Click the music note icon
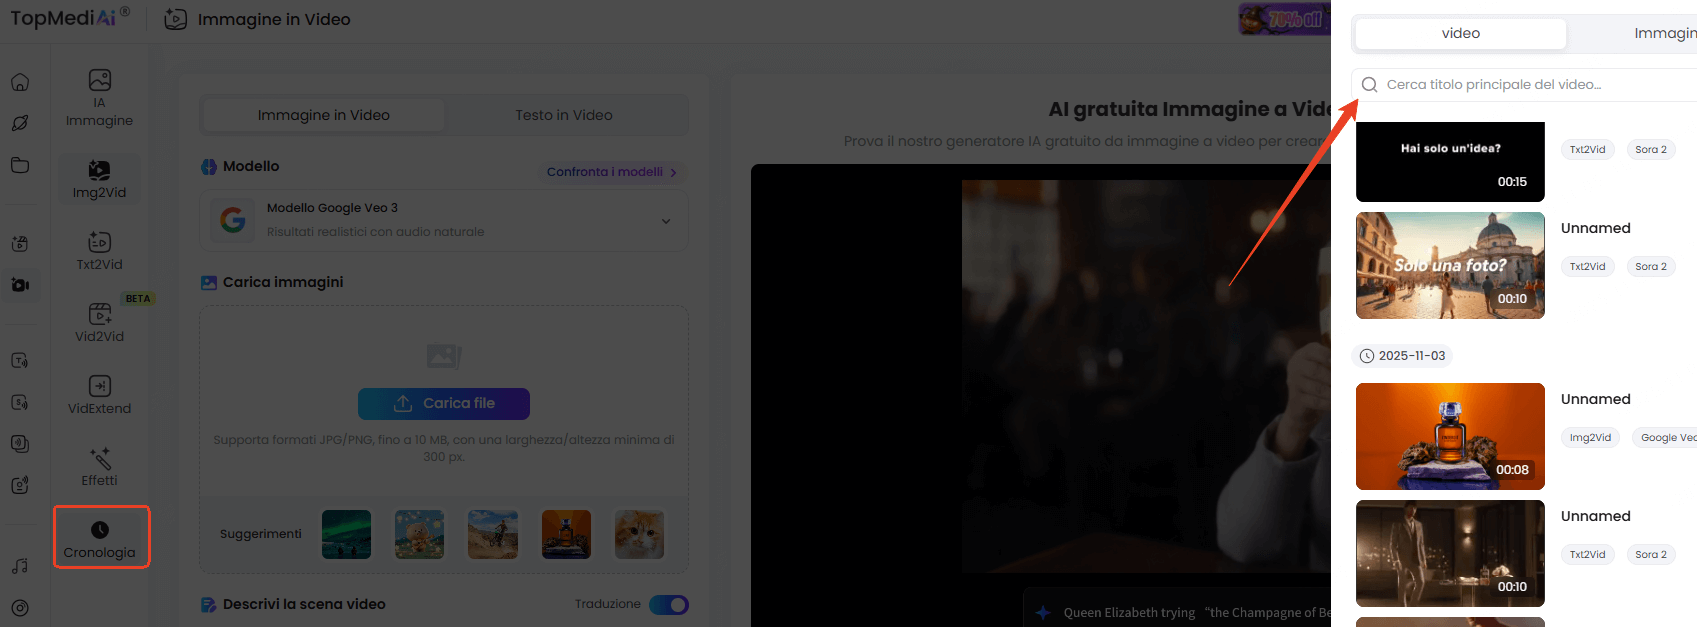The height and width of the screenshot is (627, 1697). point(20,566)
